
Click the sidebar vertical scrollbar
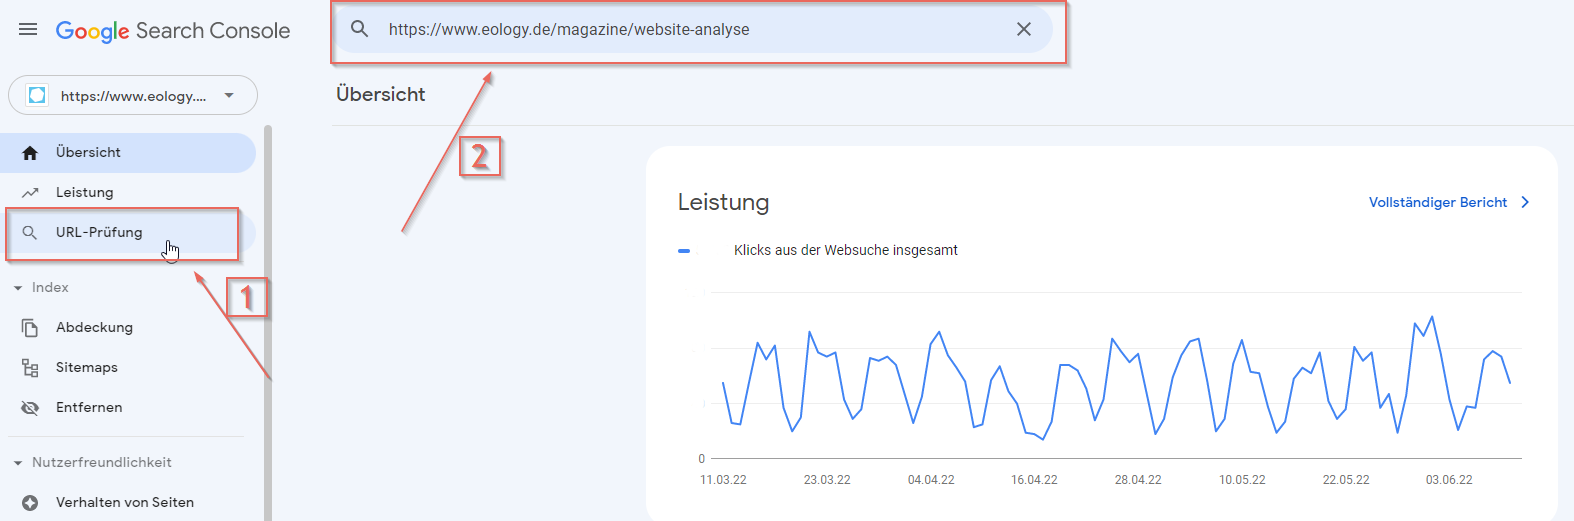click(267, 322)
